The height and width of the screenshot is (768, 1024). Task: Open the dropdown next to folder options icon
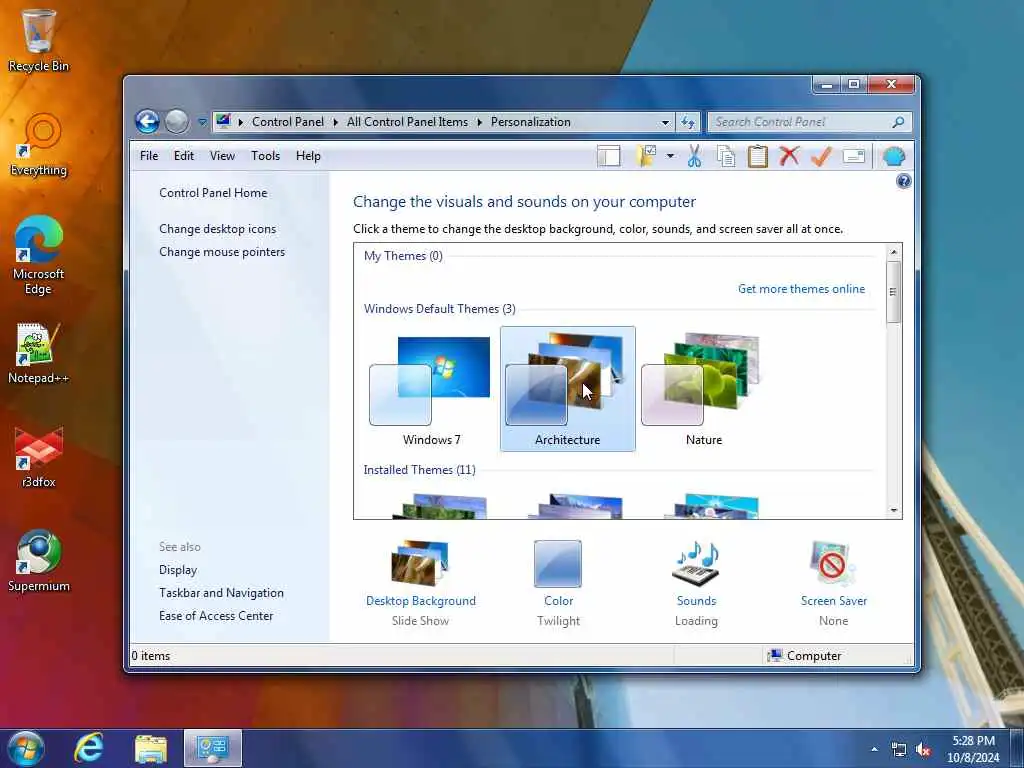point(670,156)
